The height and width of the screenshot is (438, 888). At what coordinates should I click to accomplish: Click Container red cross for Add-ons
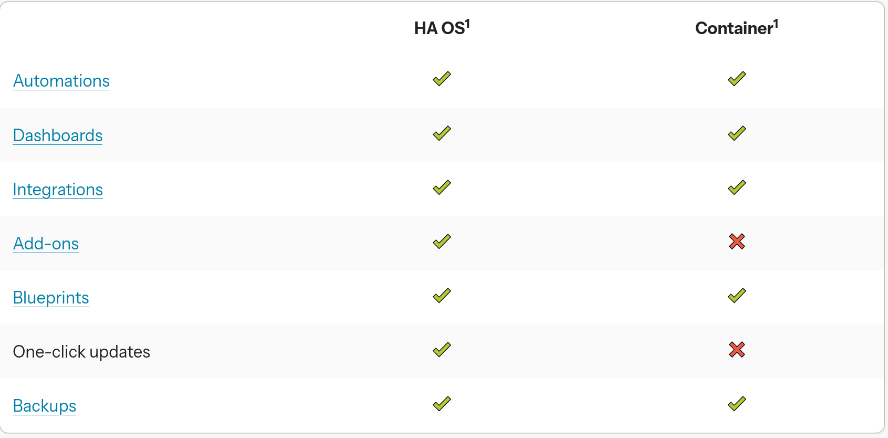pos(737,241)
